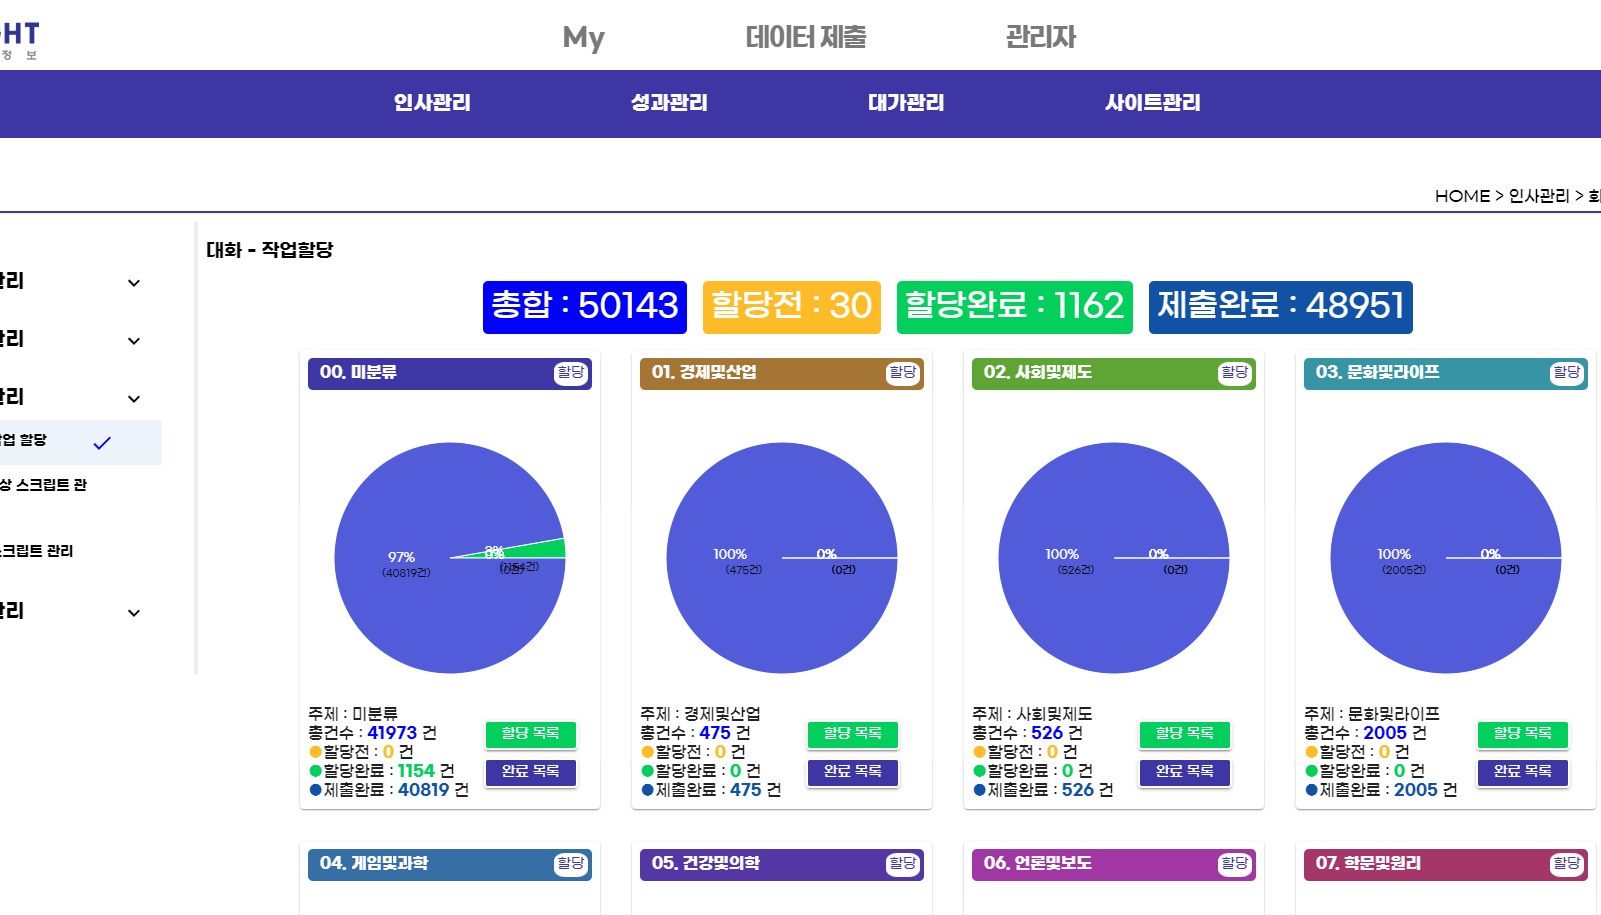Select 성과관리 in the purple bar
The image size is (1601, 915).
669,103
